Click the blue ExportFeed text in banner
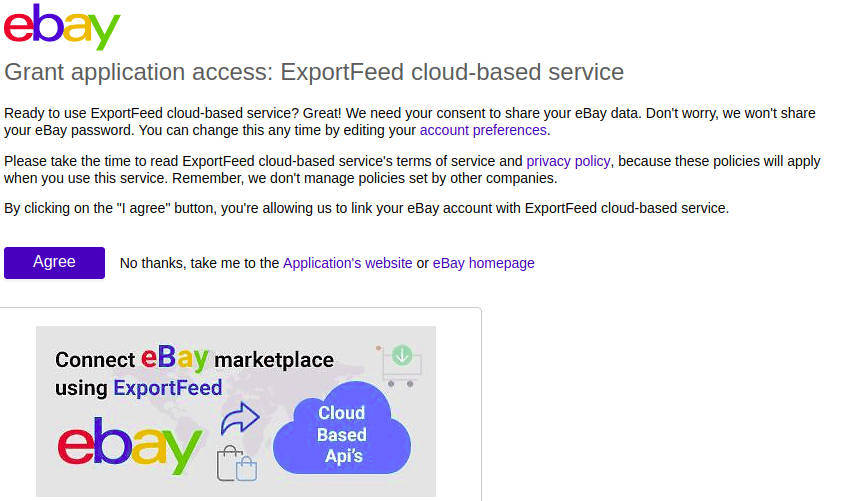This screenshot has width=849, height=501. [x=167, y=388]
